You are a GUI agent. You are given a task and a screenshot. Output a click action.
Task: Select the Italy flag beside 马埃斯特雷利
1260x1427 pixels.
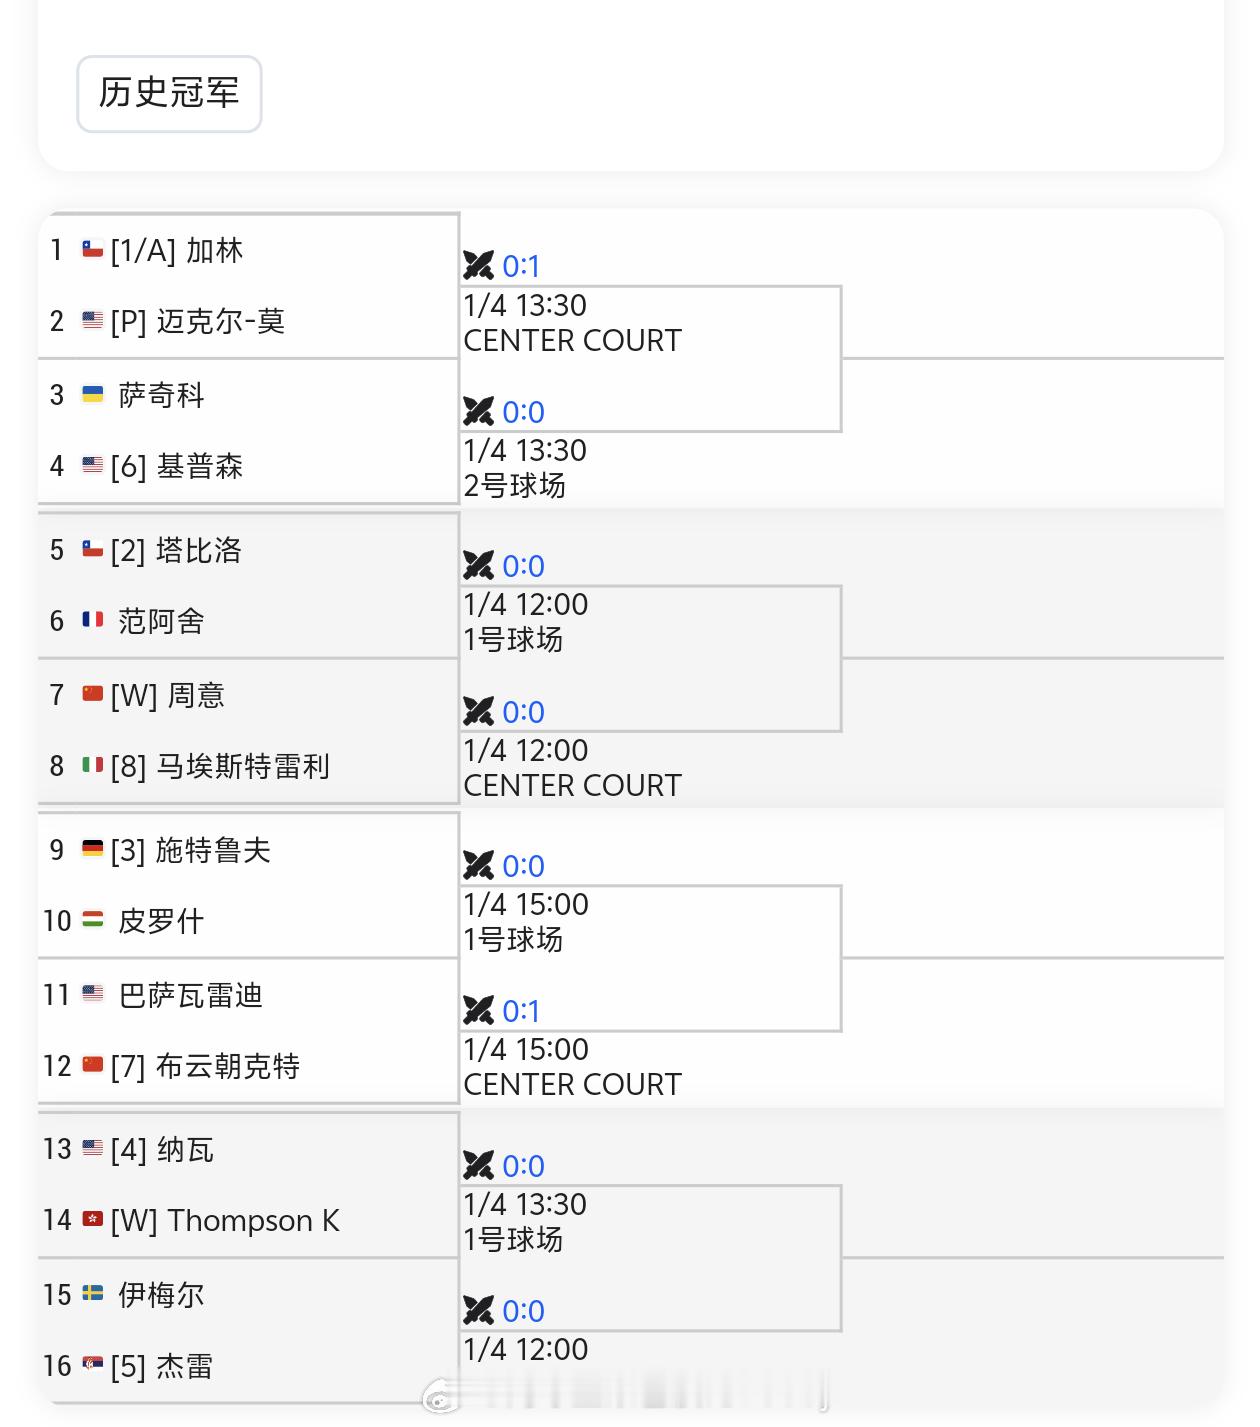[92, 767]
